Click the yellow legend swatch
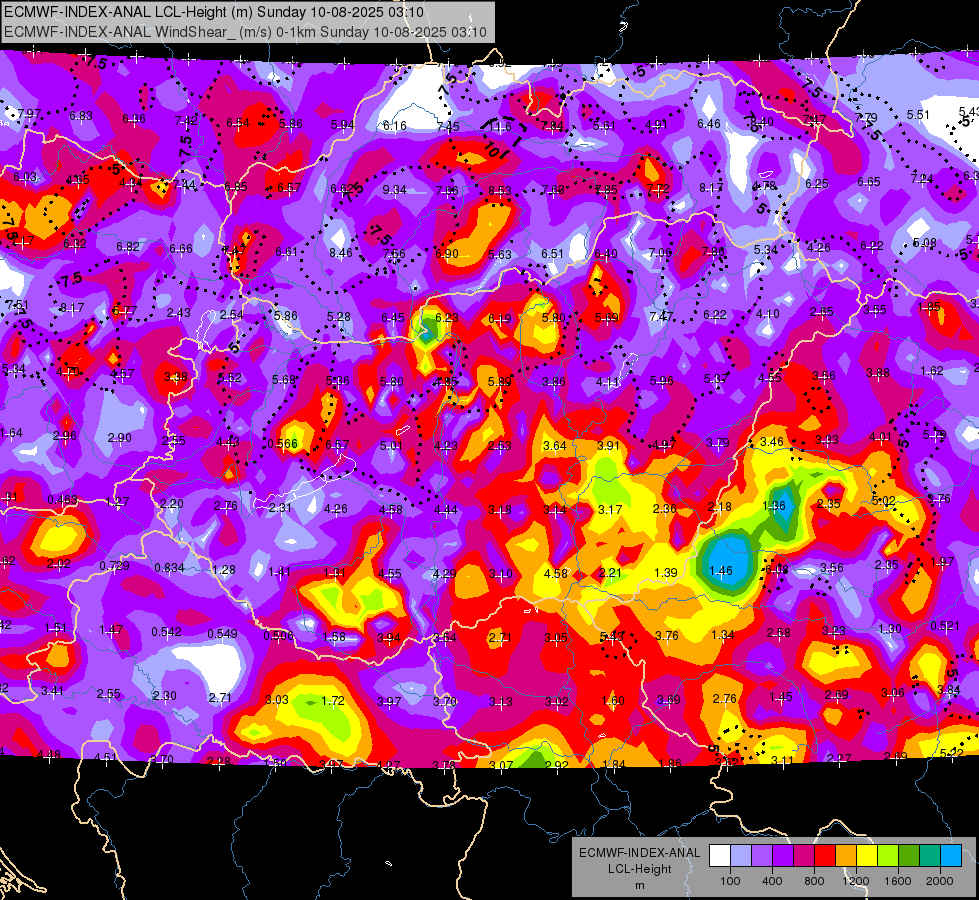This screenshot has width=979, height=900. [x=867, y=855]
